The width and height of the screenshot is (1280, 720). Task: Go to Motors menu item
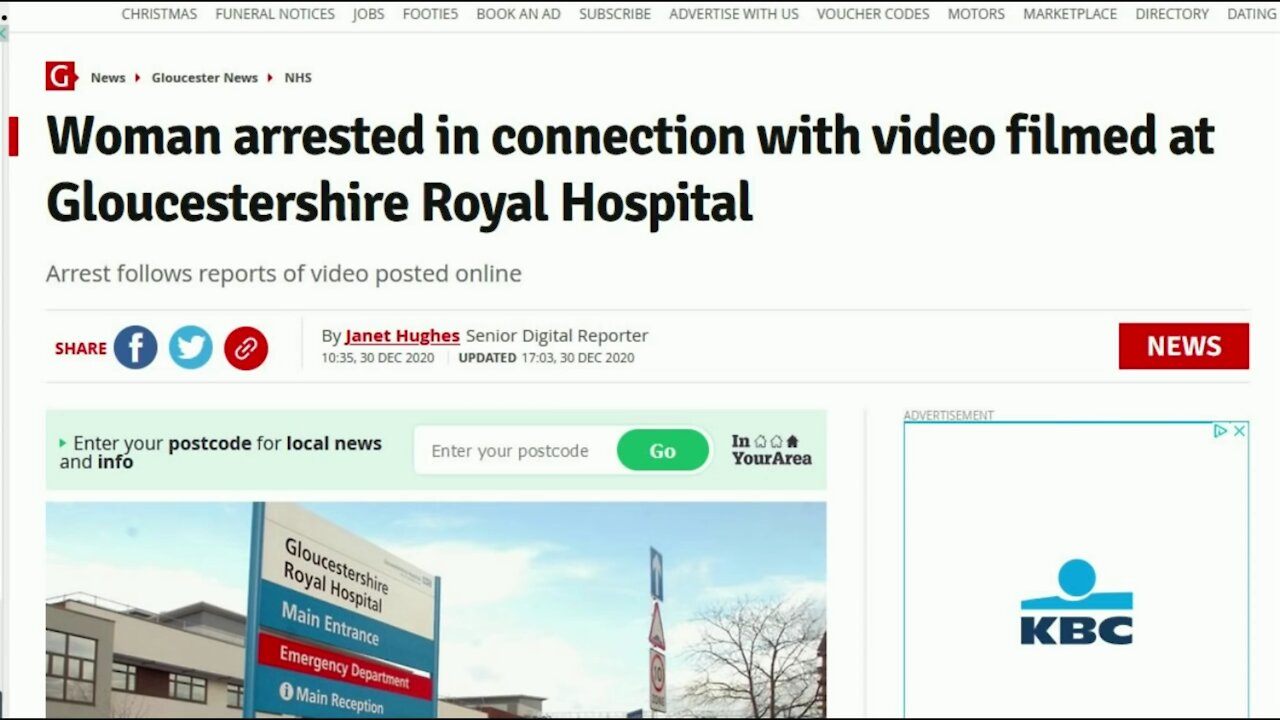point(976,14)
